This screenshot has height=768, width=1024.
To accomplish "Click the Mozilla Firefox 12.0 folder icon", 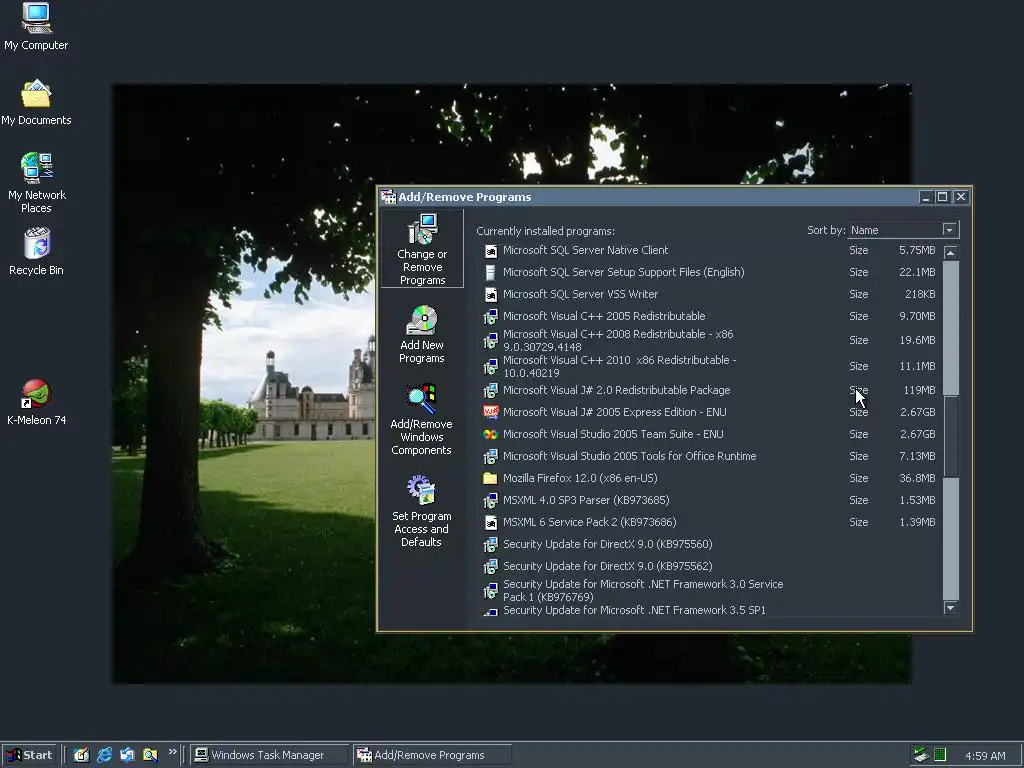I will click(x=490, y=478).
